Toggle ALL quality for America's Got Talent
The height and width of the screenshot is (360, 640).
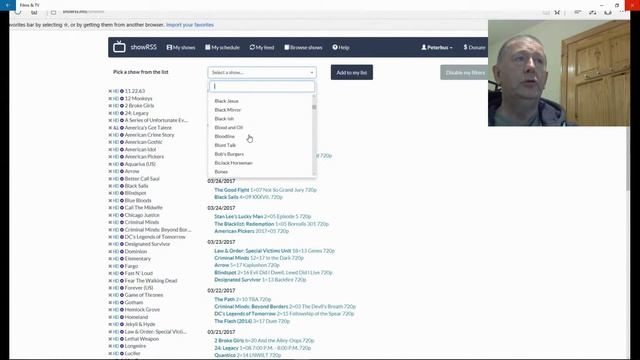point(116,128)
